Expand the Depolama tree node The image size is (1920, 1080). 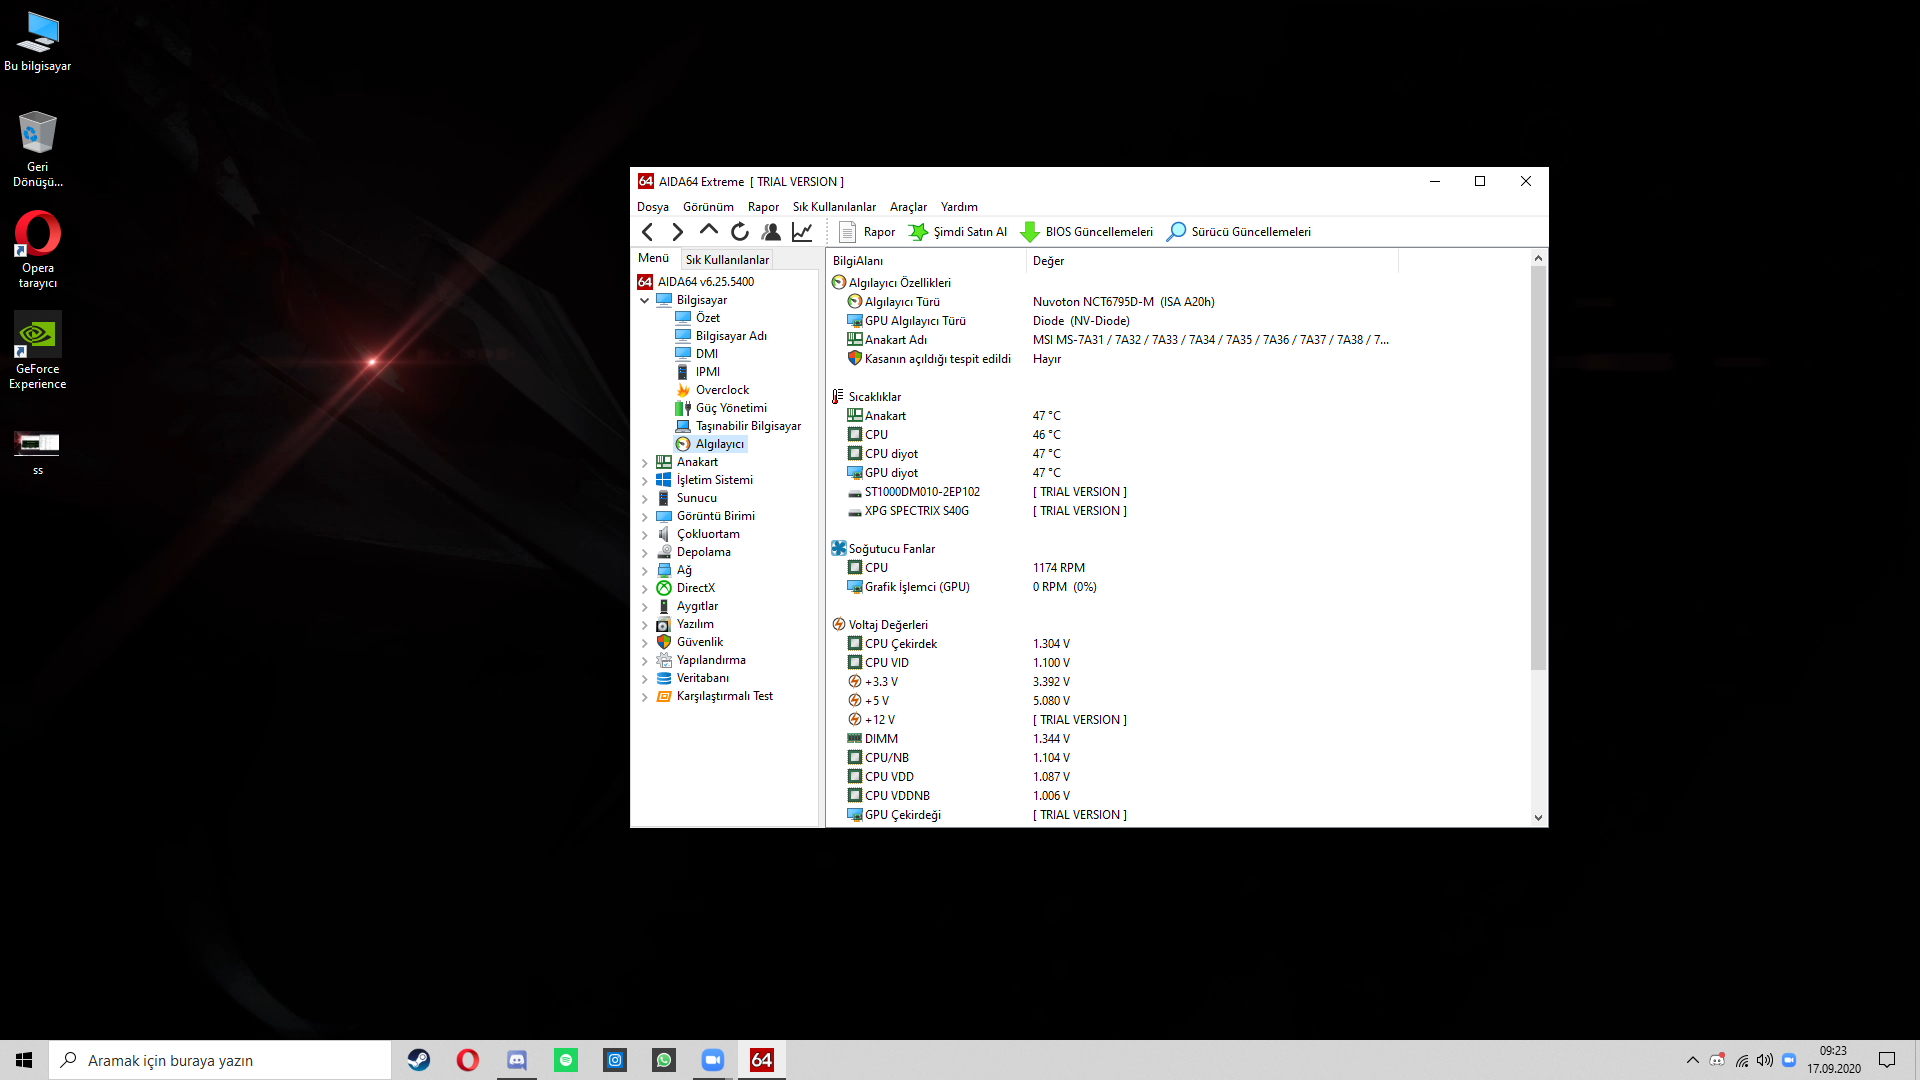click(x=645, y=553)
